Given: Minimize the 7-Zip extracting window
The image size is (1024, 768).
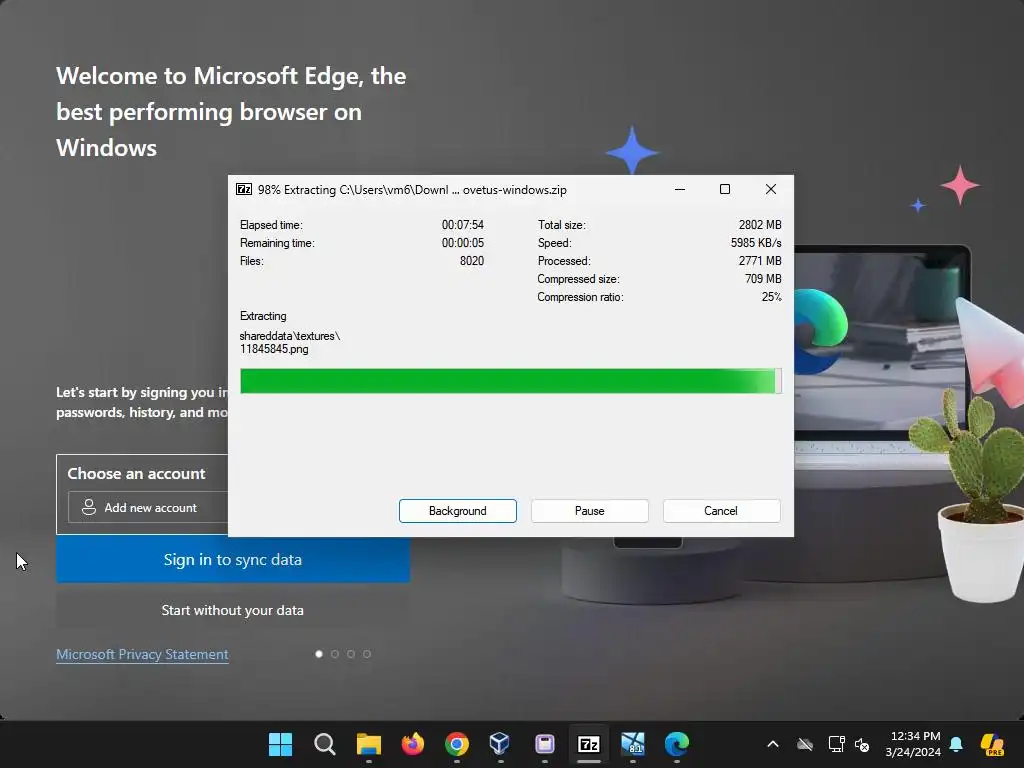Looking at the screenshot, I should (x=680, y=189).
